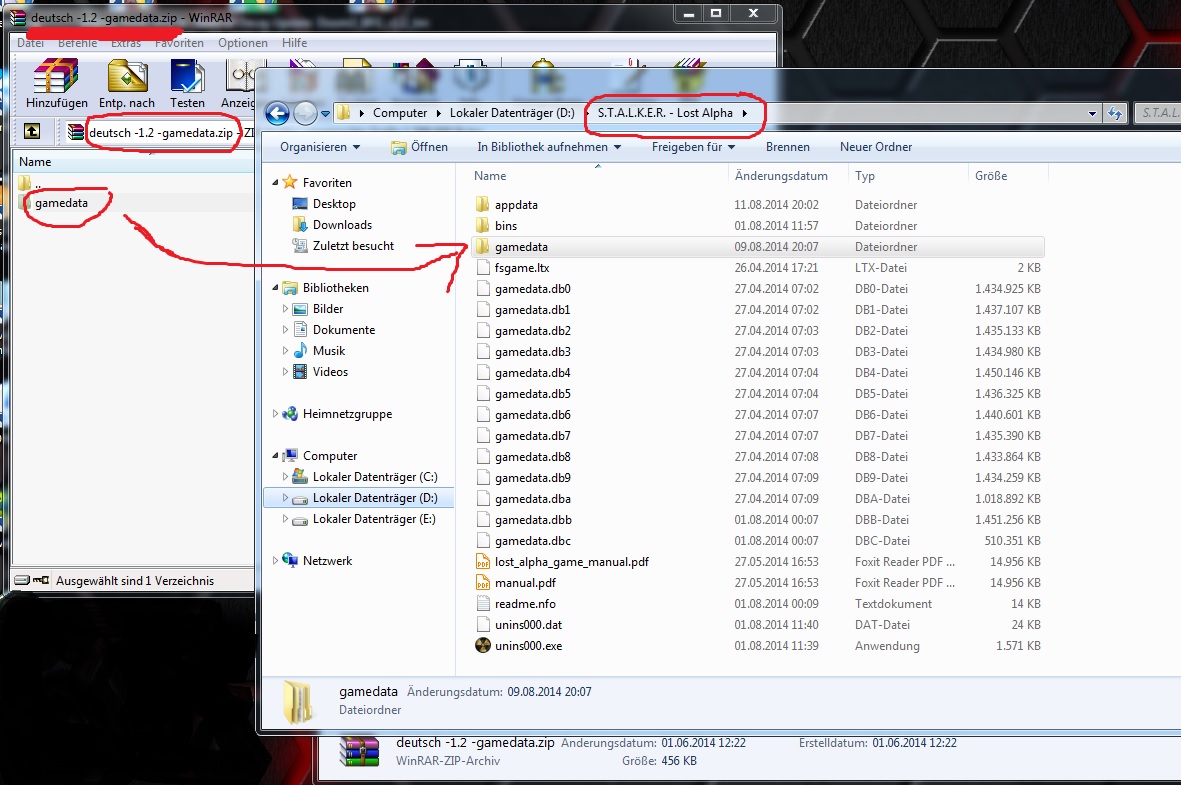The height and width of the screenshot is (785, 1181).
Task: Select lost_alpha_game_manual.pdf icon
Action: (483, 561)
